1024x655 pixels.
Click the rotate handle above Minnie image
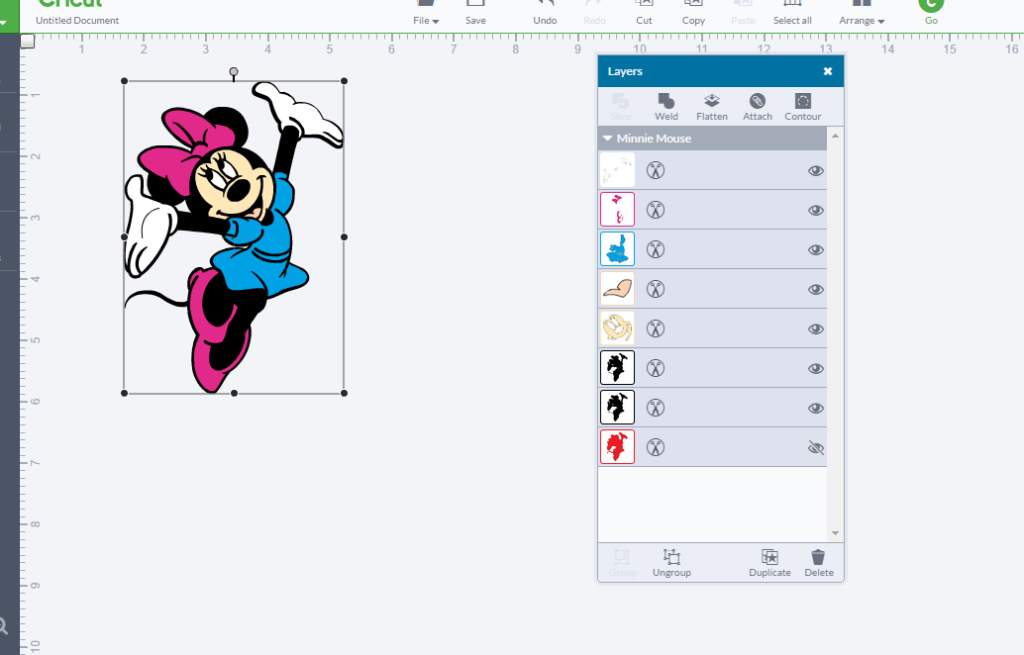pyautogui.click(x=233, y=72)
